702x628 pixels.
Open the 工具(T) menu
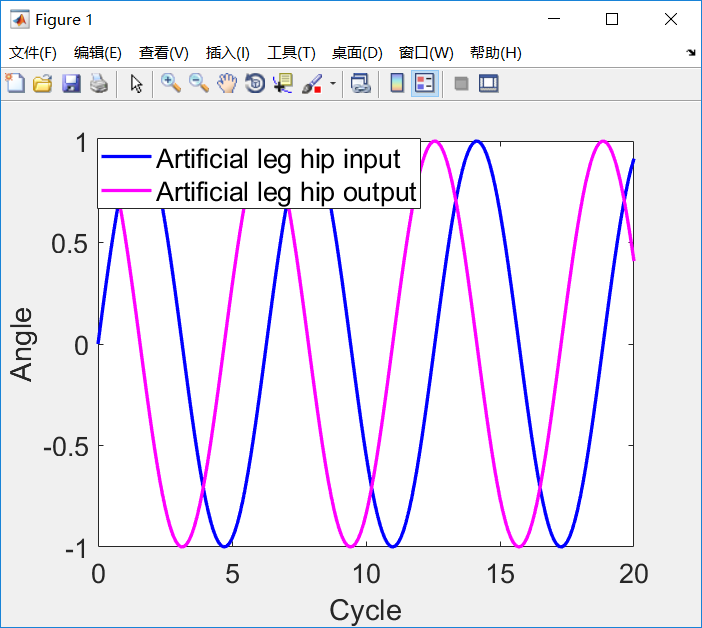pyautogui.click(x=291, y=53)
